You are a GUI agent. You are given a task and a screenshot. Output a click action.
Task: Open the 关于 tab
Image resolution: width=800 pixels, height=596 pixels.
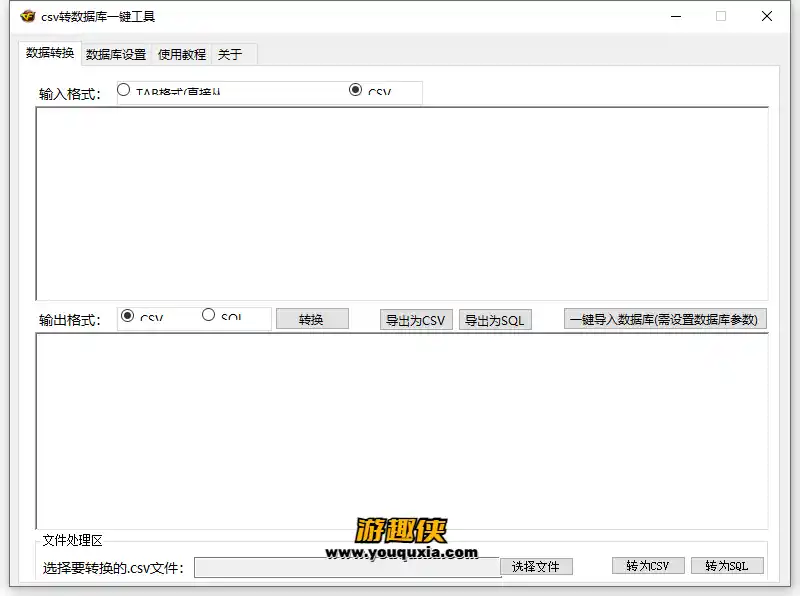(x=230, y=55)
